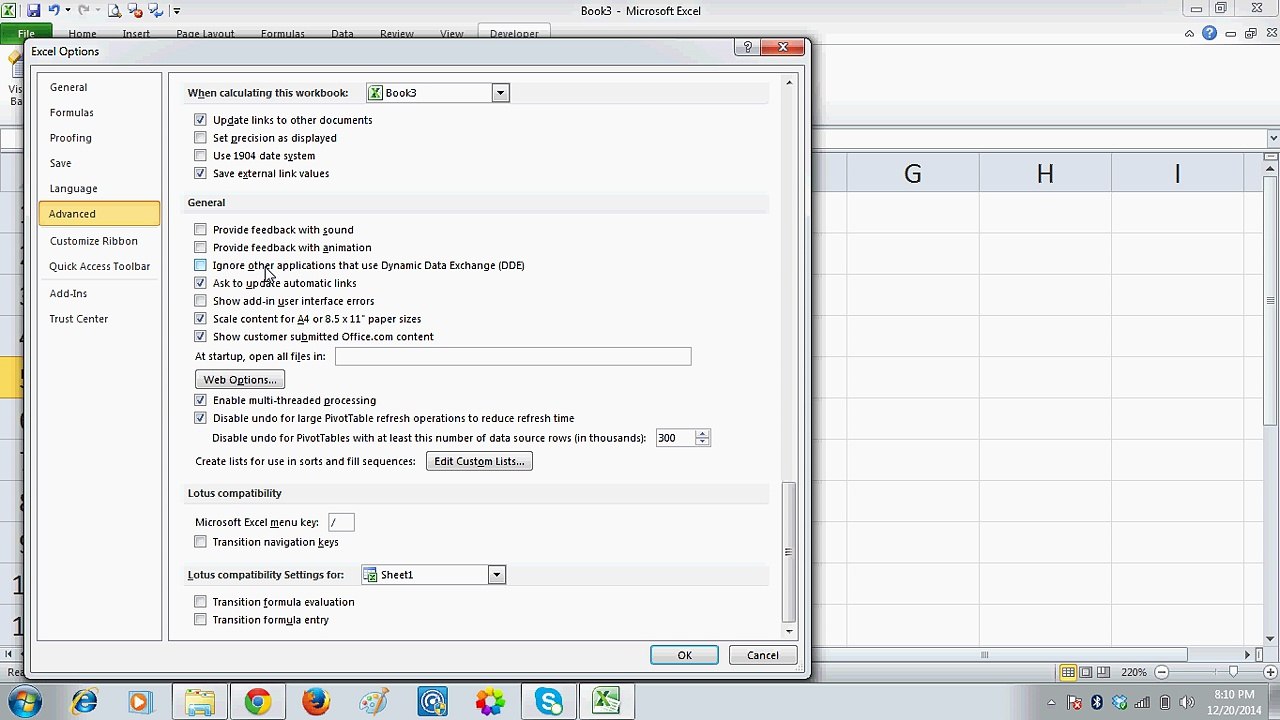Click the 'At startup, open all files in' field
This screenshot has height=720, width=1280.
pyautogui.click(x=513, y=357)
